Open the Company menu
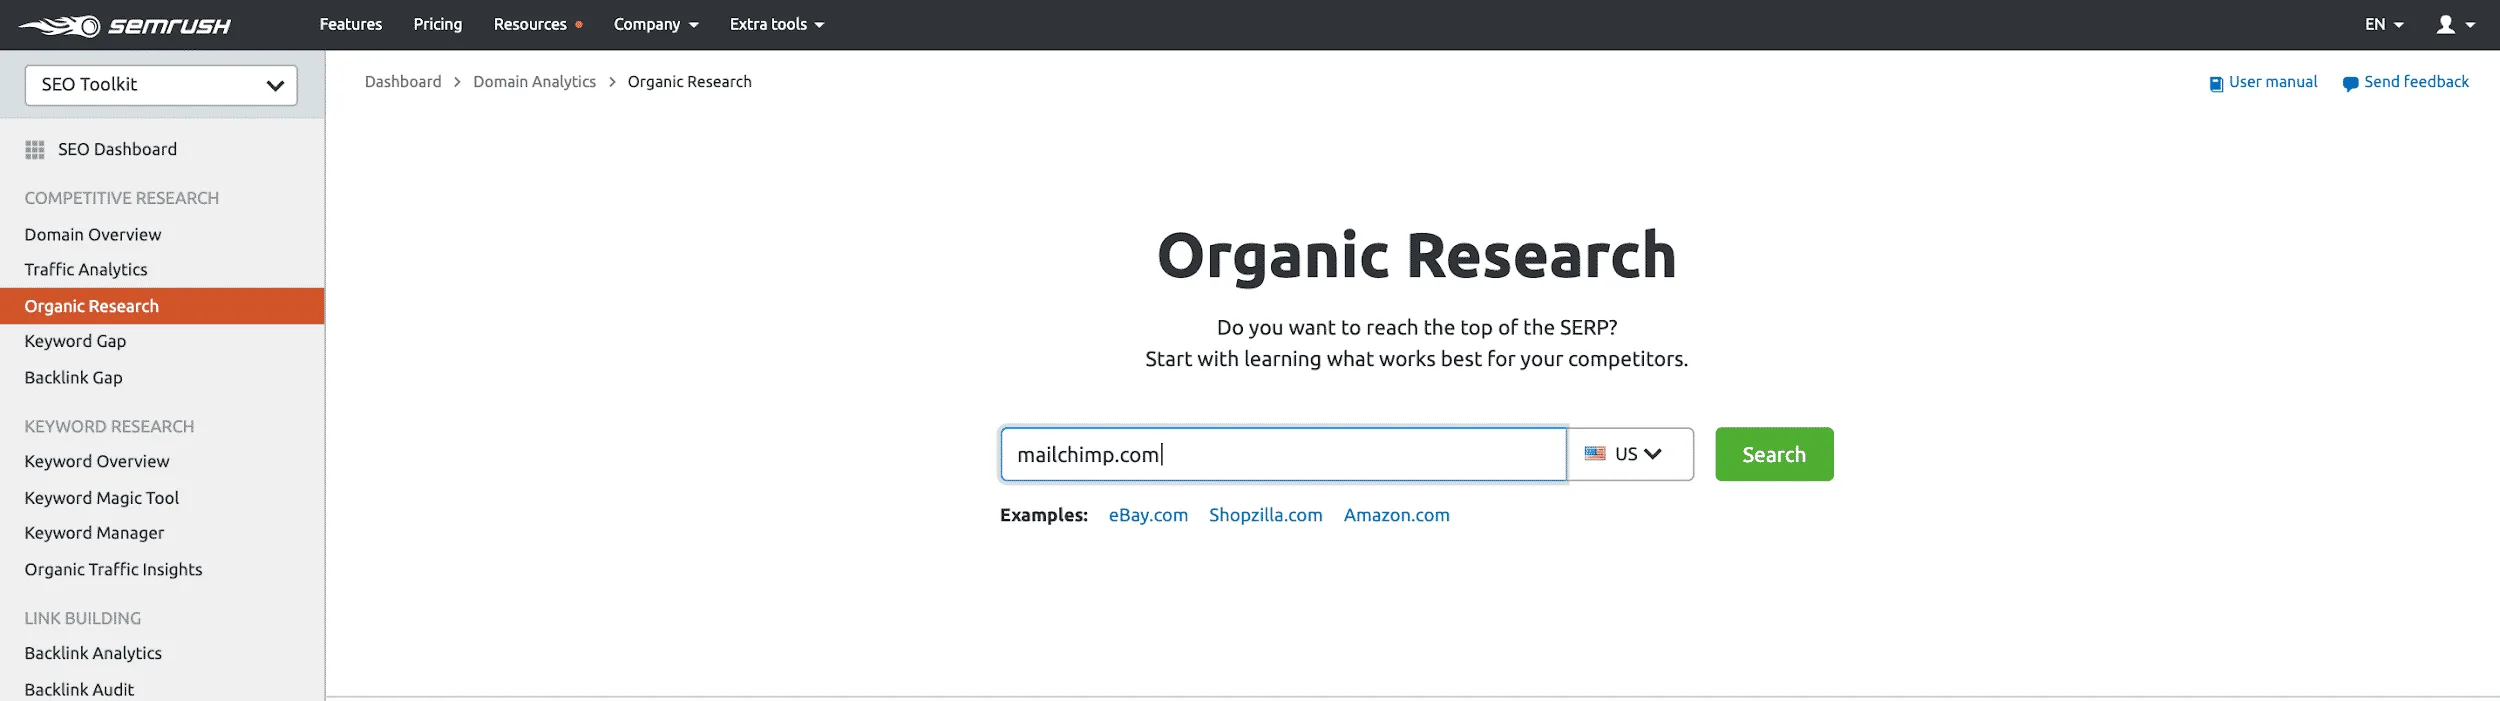Viewport: 2500px width, 701px height. [x=656, y=25]
